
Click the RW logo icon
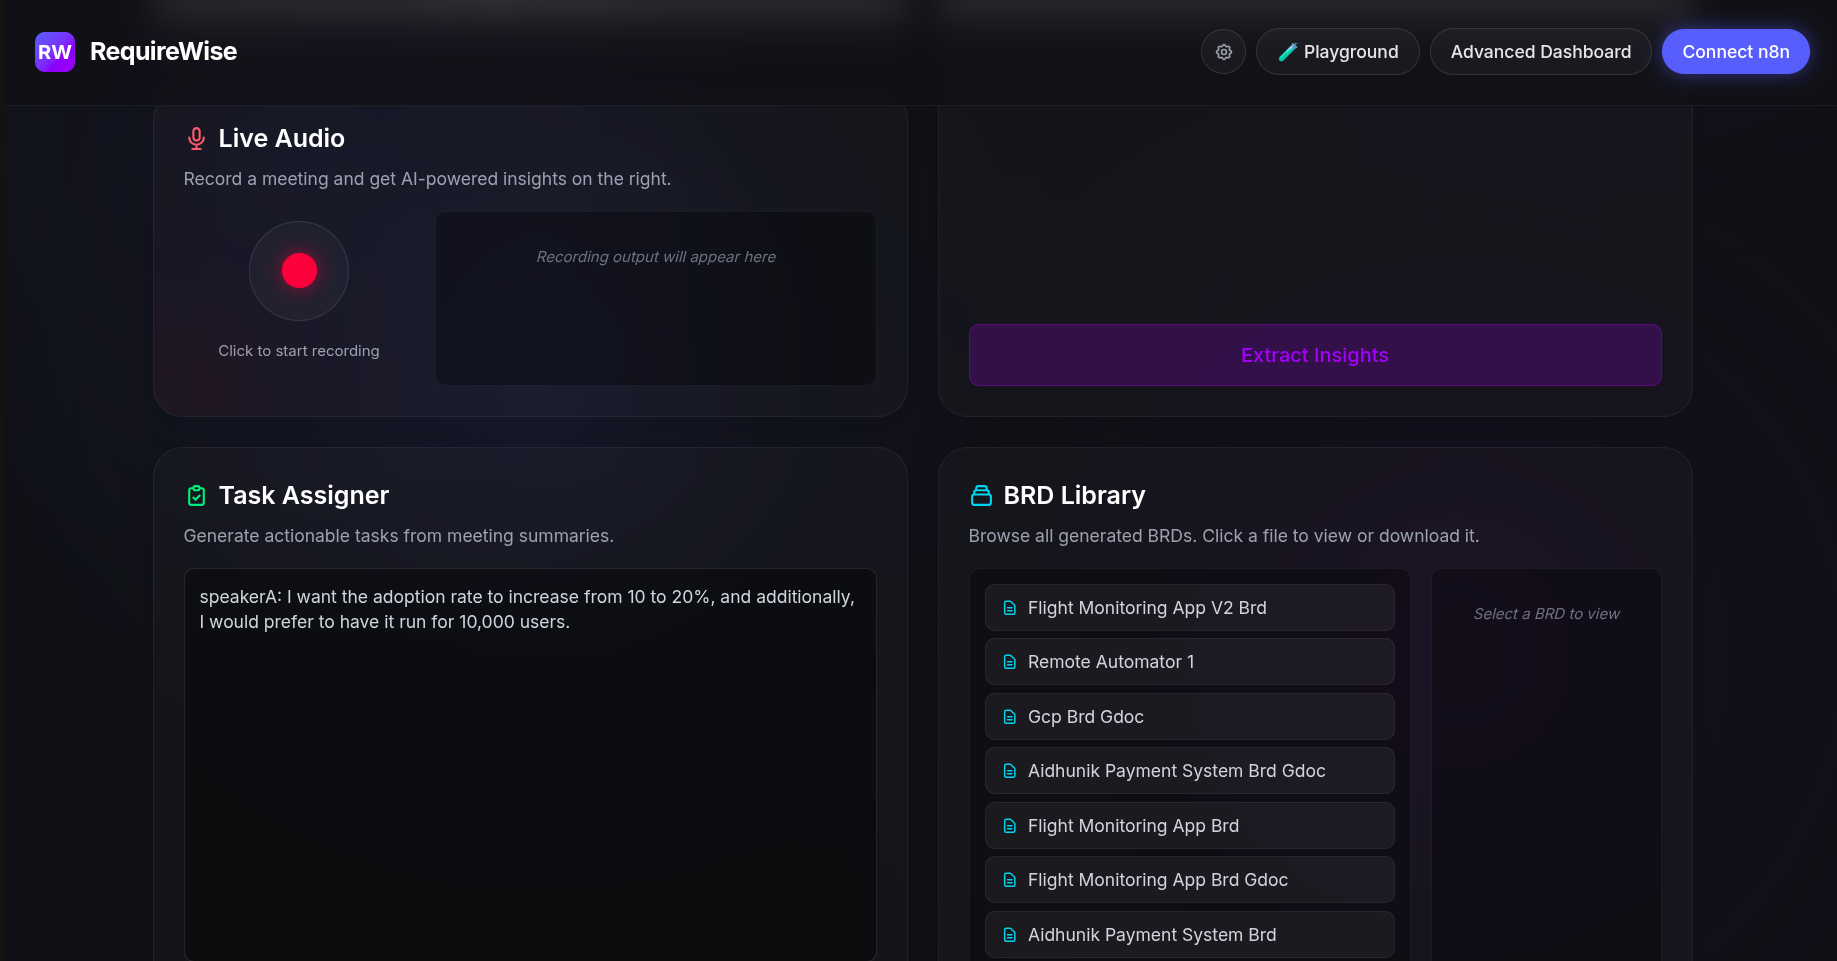pos(55,52)
